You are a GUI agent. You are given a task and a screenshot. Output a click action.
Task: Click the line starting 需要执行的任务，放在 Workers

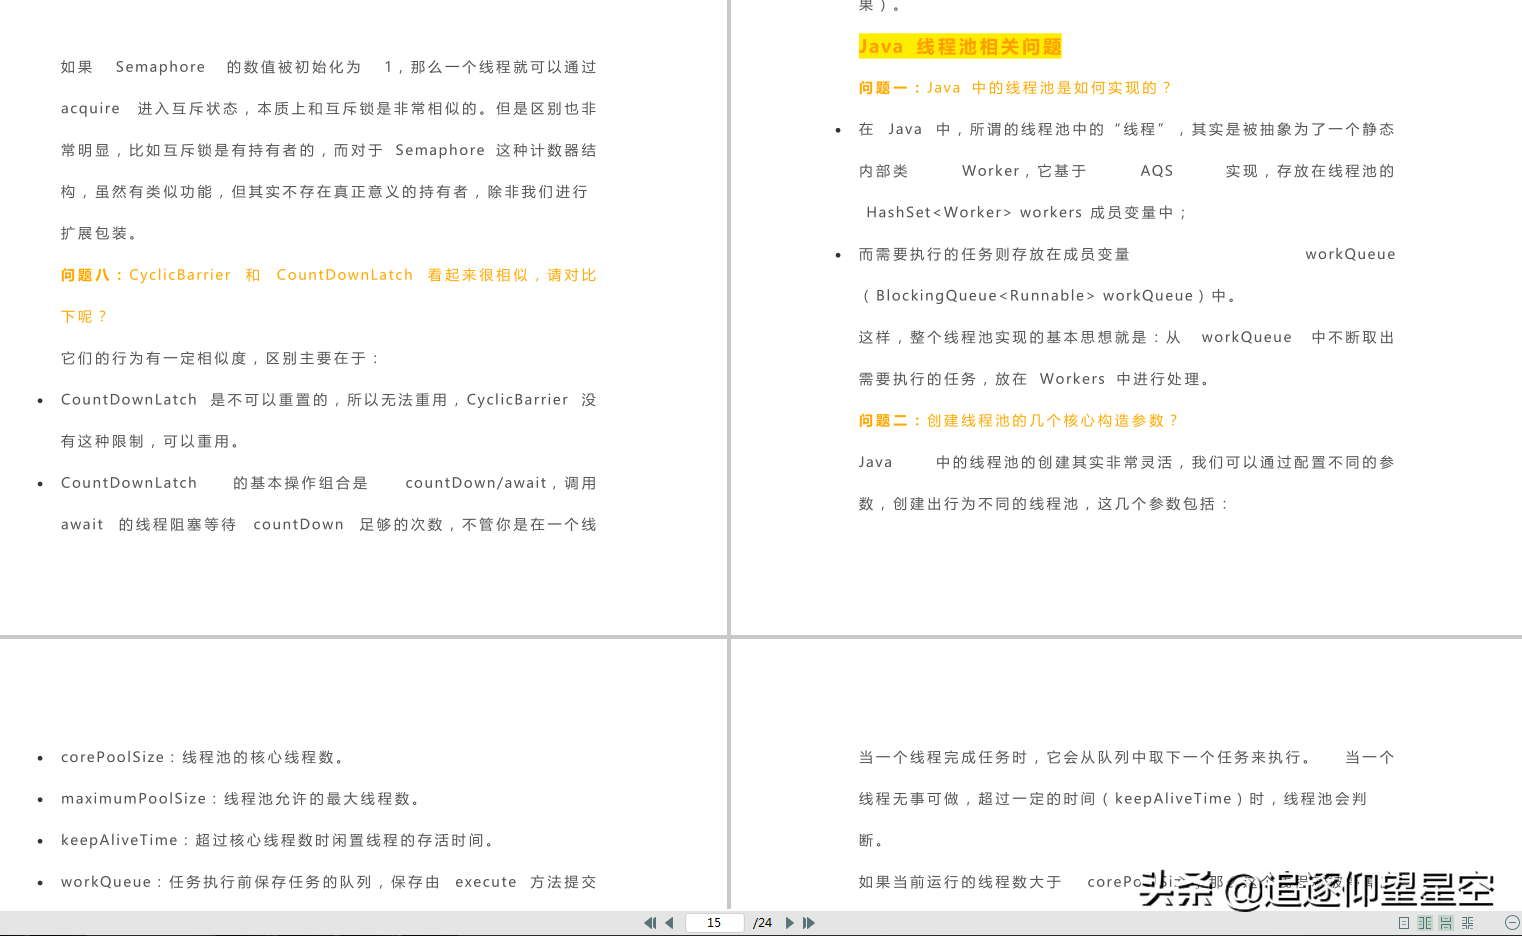pos(1037,379)
